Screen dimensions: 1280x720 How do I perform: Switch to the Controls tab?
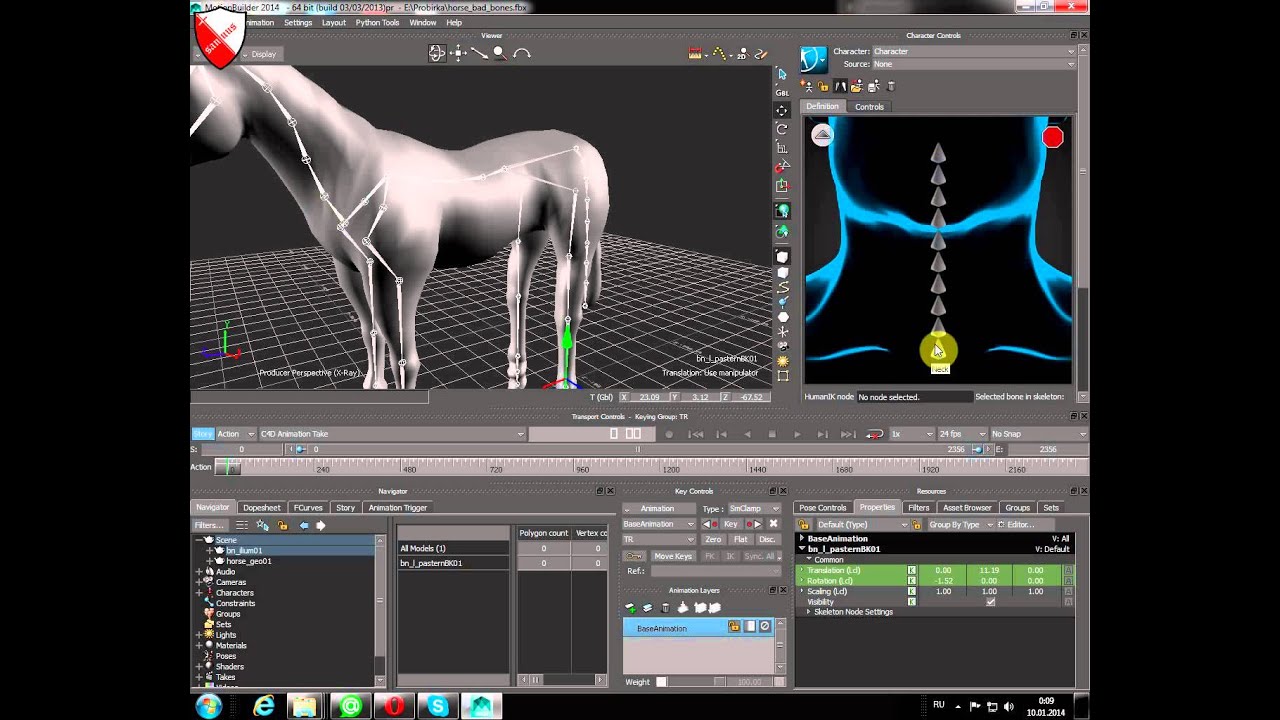pos(869,106)
